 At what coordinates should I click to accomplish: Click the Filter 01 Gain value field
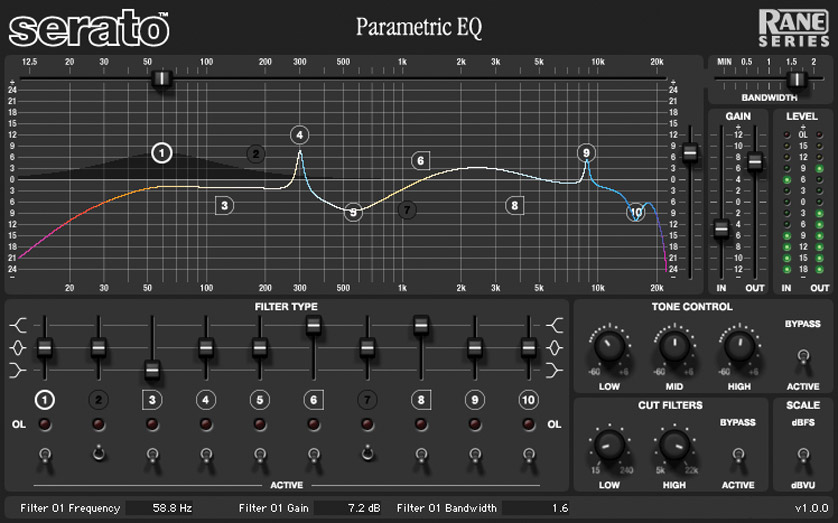point(351,508)
